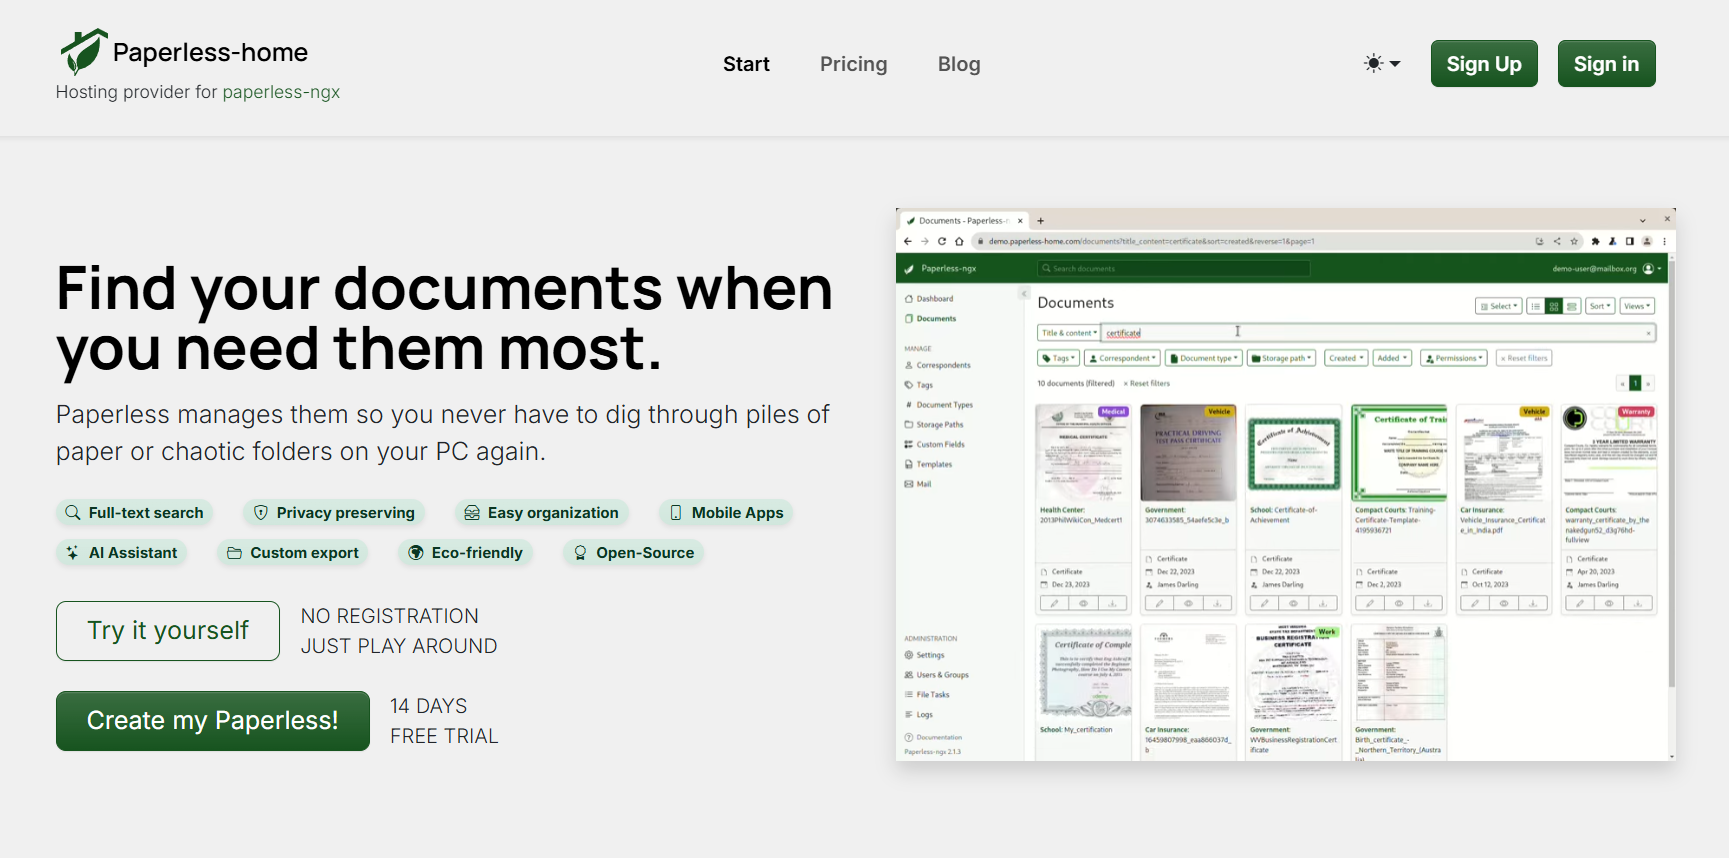This screenshot has height=858, width=1729.
Task: Click the phone icon on Mobile Apps badge
Action: tap(676, 513)
